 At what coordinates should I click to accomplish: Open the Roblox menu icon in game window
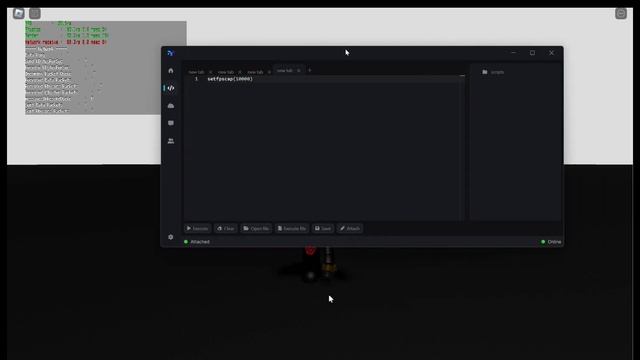coord(18,13)
